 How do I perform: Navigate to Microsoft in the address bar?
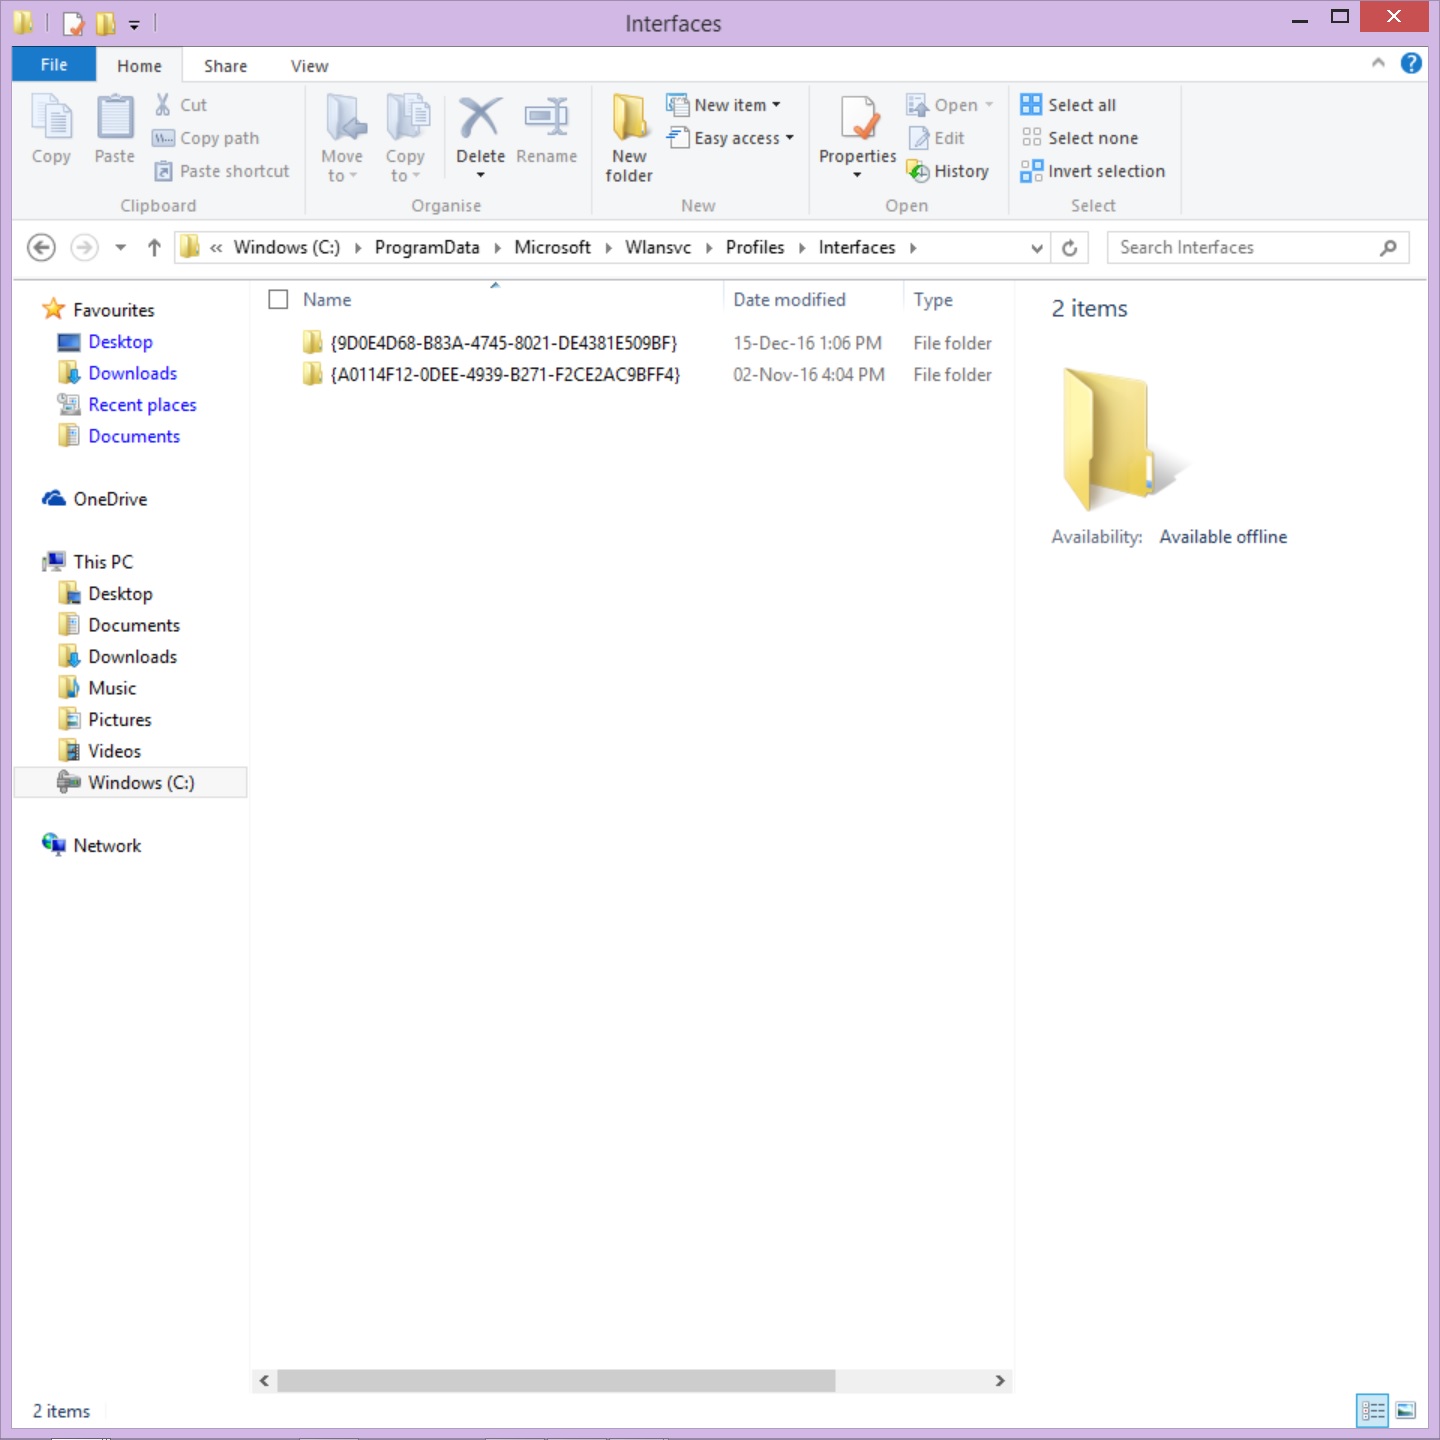[552, 247]
